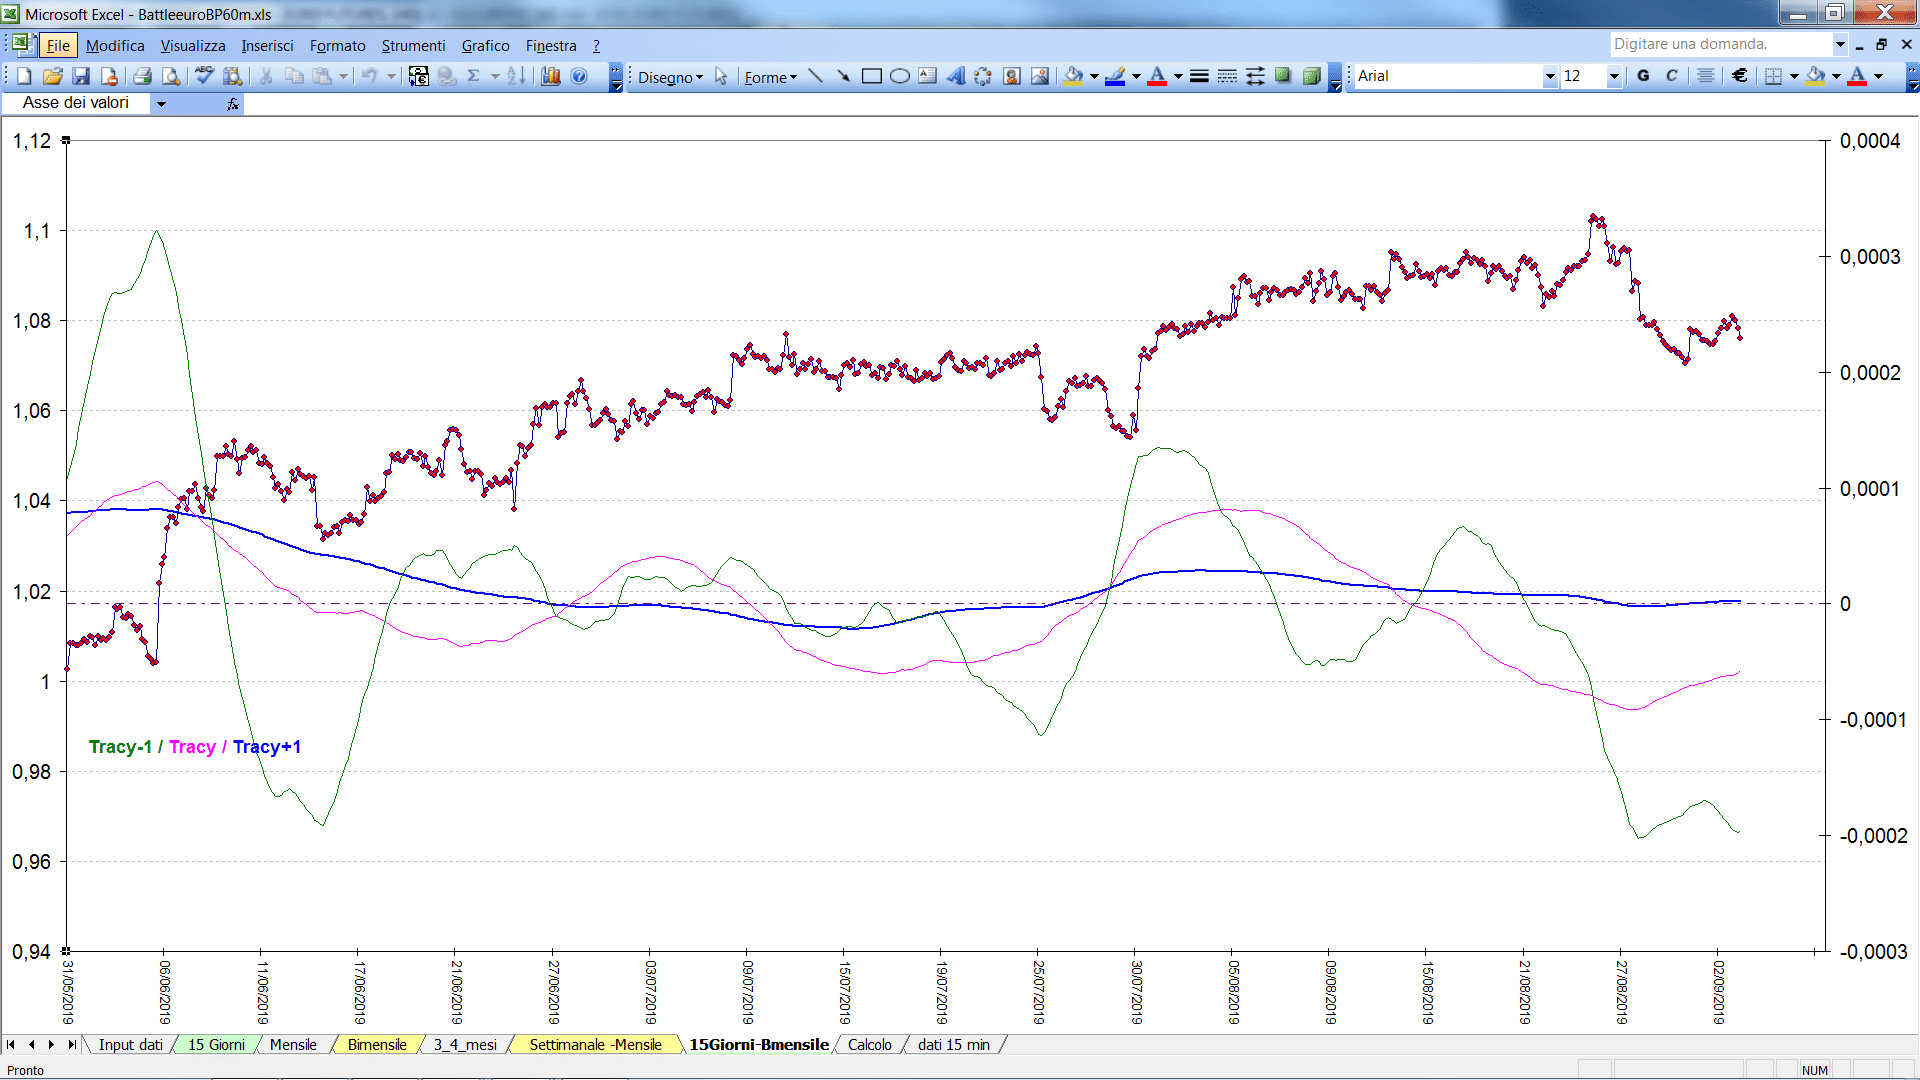Click the Euro currency format button
Screen dimensions: 1920x1080
point(1740,76)
